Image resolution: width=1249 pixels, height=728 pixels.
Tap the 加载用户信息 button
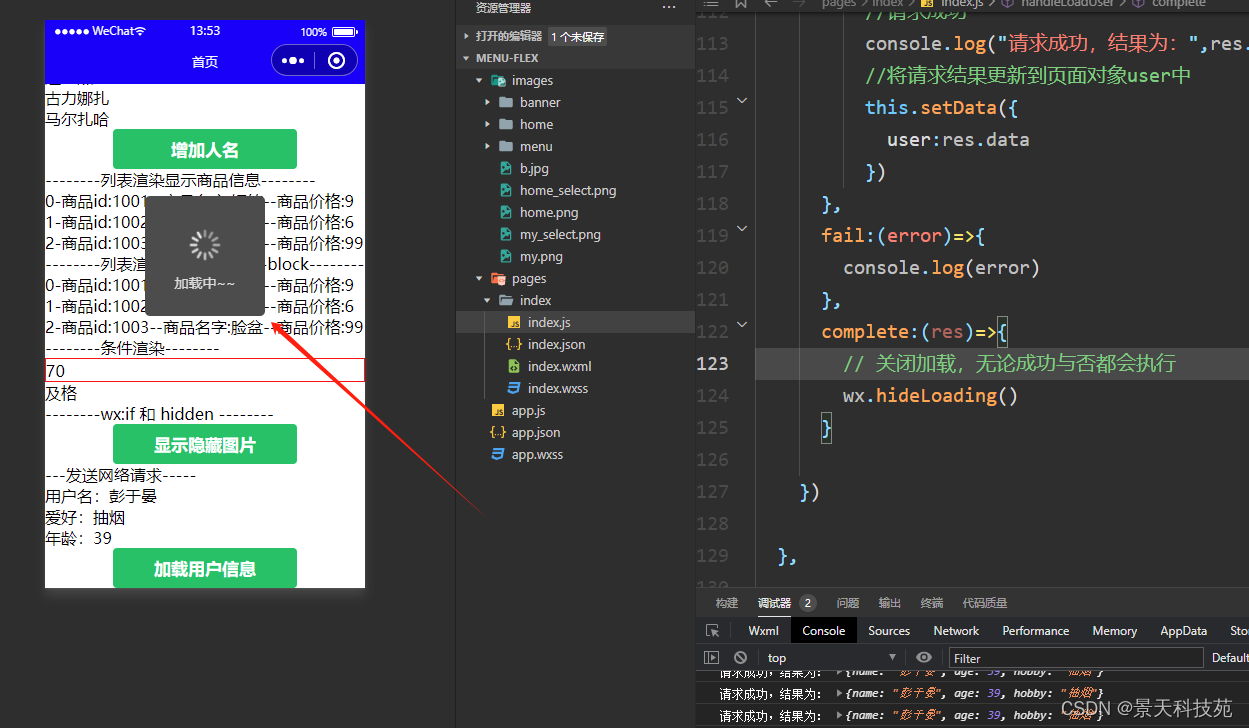(x=205, y=568)
